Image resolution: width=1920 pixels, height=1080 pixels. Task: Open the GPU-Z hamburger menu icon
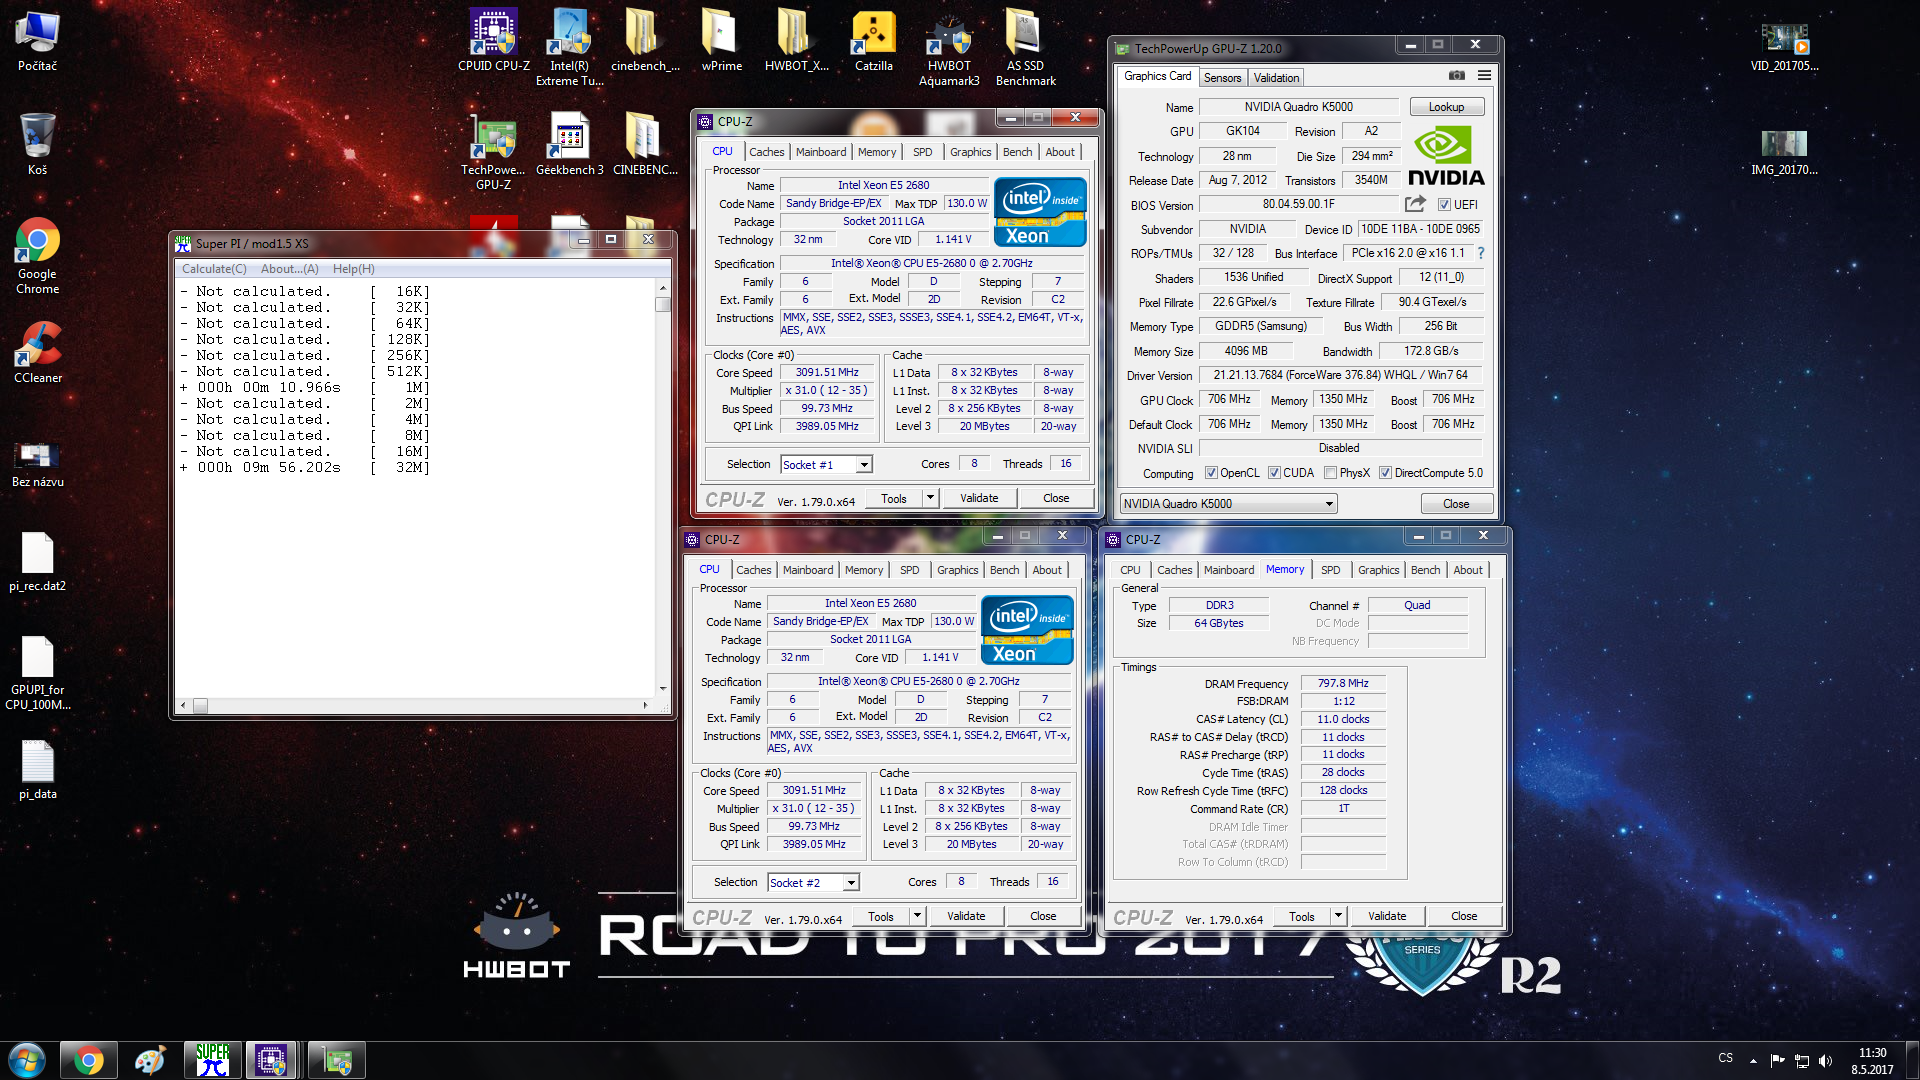1484,76
